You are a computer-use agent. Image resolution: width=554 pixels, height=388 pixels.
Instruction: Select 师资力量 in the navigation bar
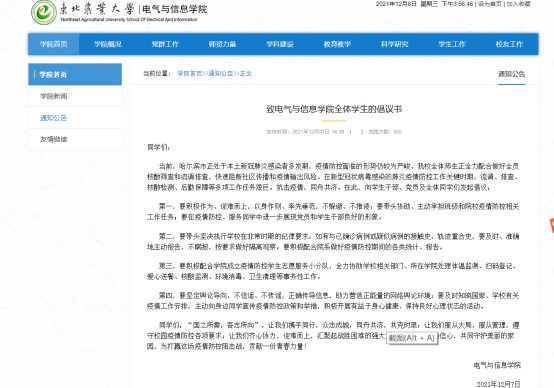[x=222, y=44]
